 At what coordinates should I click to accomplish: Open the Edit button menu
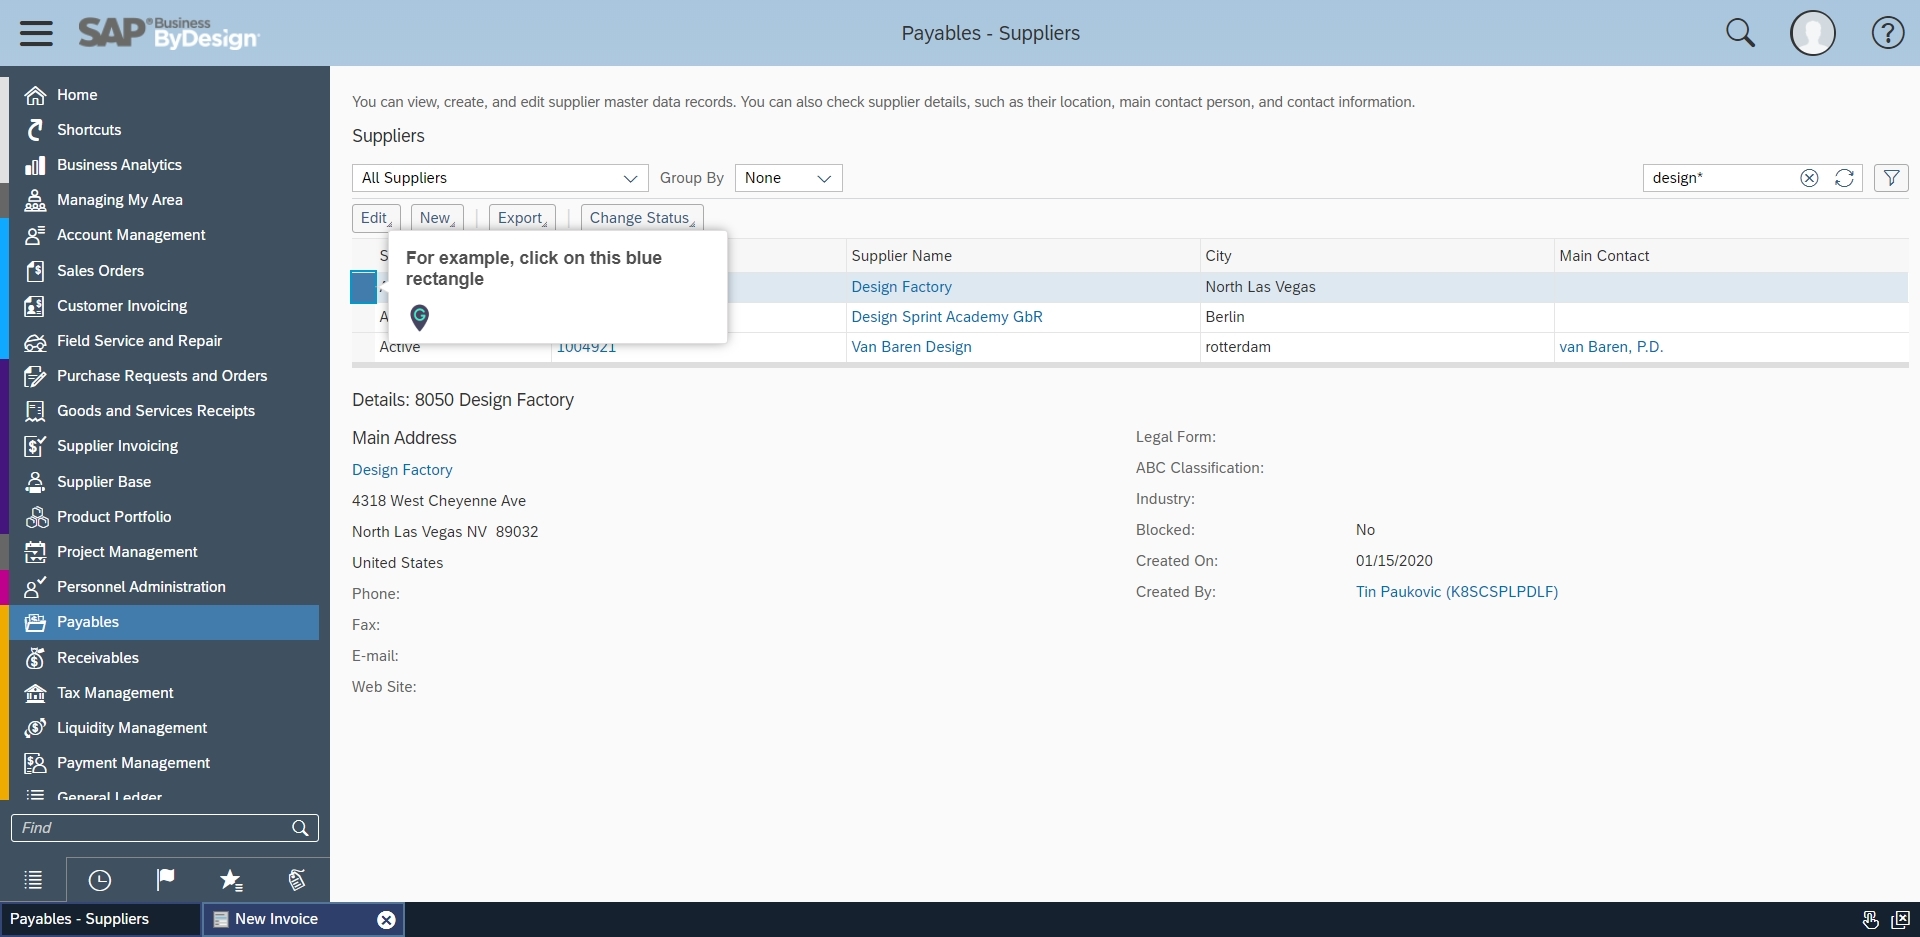pos(376,218)
